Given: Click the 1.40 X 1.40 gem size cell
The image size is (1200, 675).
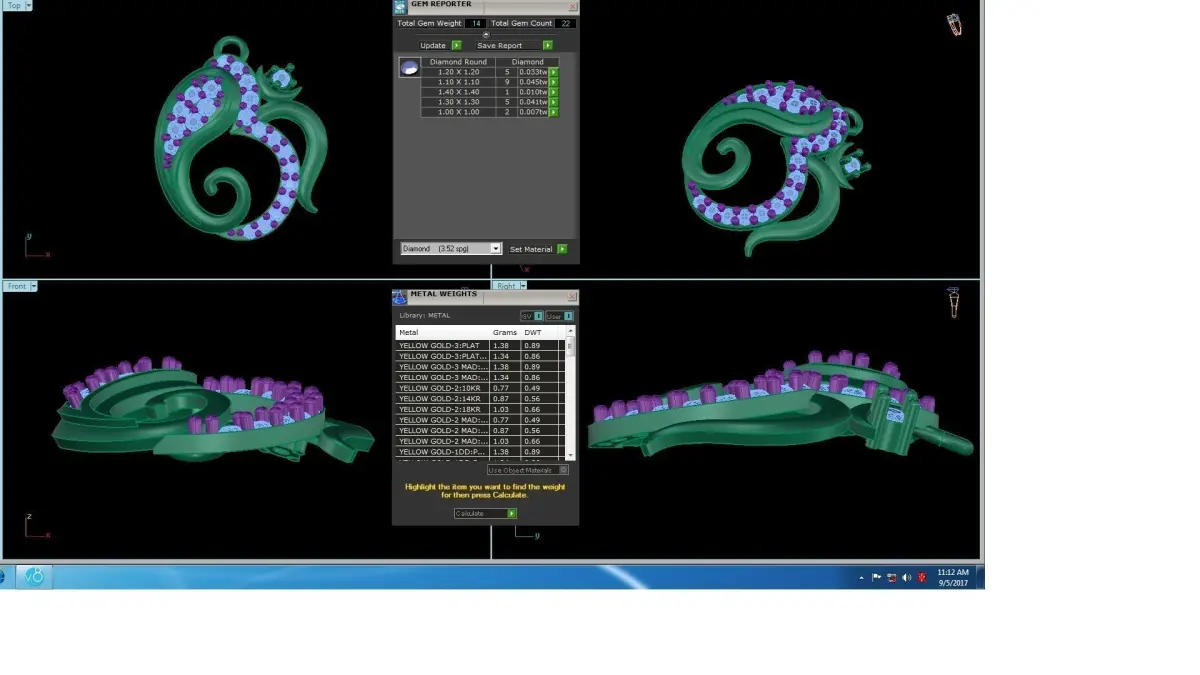Looking at the screenshot, I should (458, 92).
